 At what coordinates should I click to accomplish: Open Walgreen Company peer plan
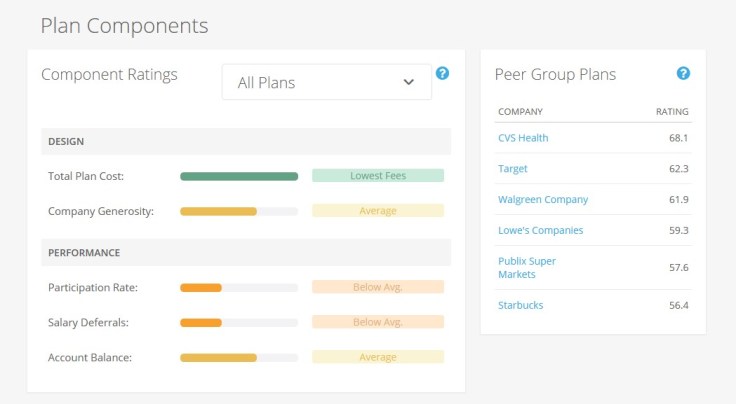click(543, 200)
